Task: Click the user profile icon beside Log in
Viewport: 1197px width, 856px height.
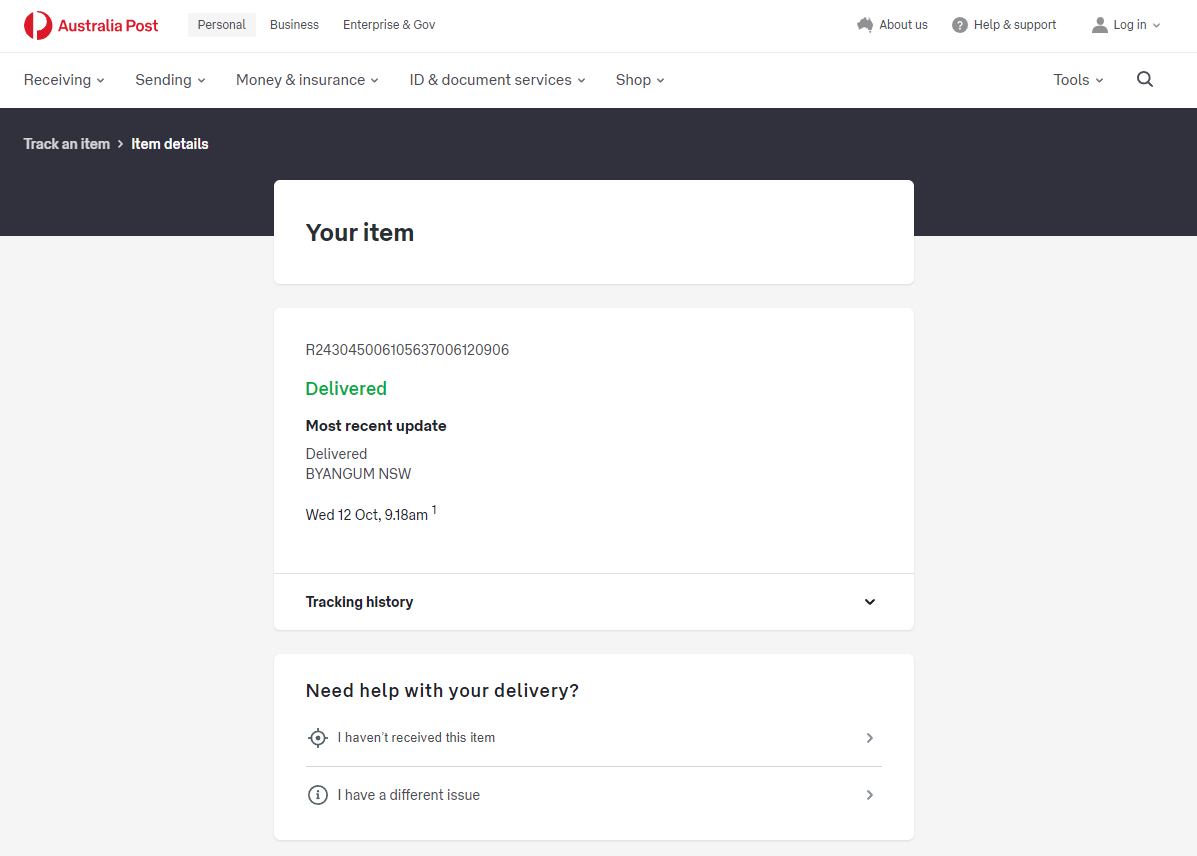Action: tap(1100, 25)
